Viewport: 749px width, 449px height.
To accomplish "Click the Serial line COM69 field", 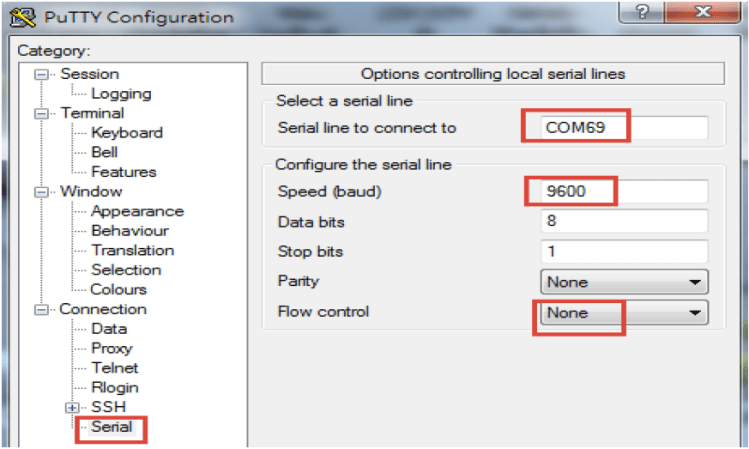I will [623, 128].
